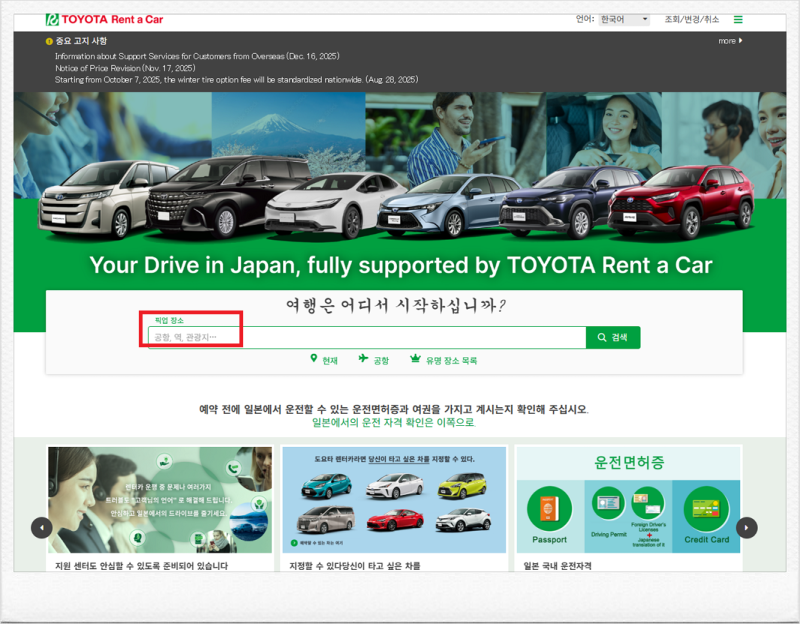This screenshot has width=800, height=624.
Task: Select the 현재 current location pin option
Action: (x=324, y=360)
